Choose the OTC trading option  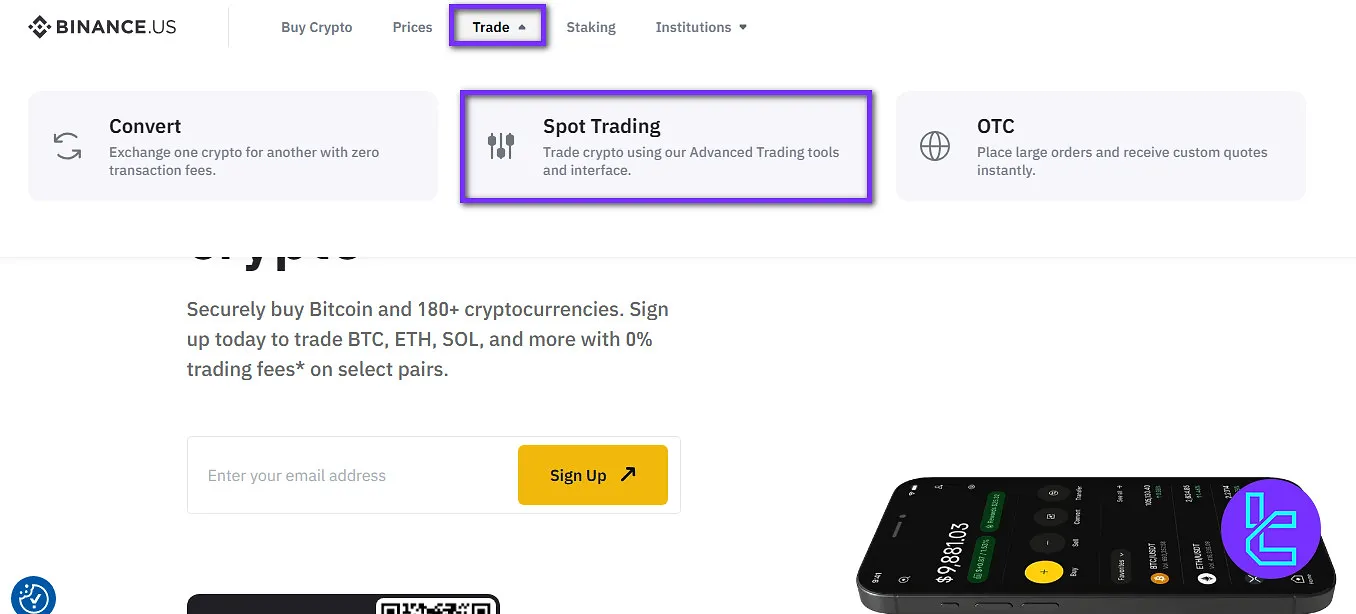(1100, 145)
